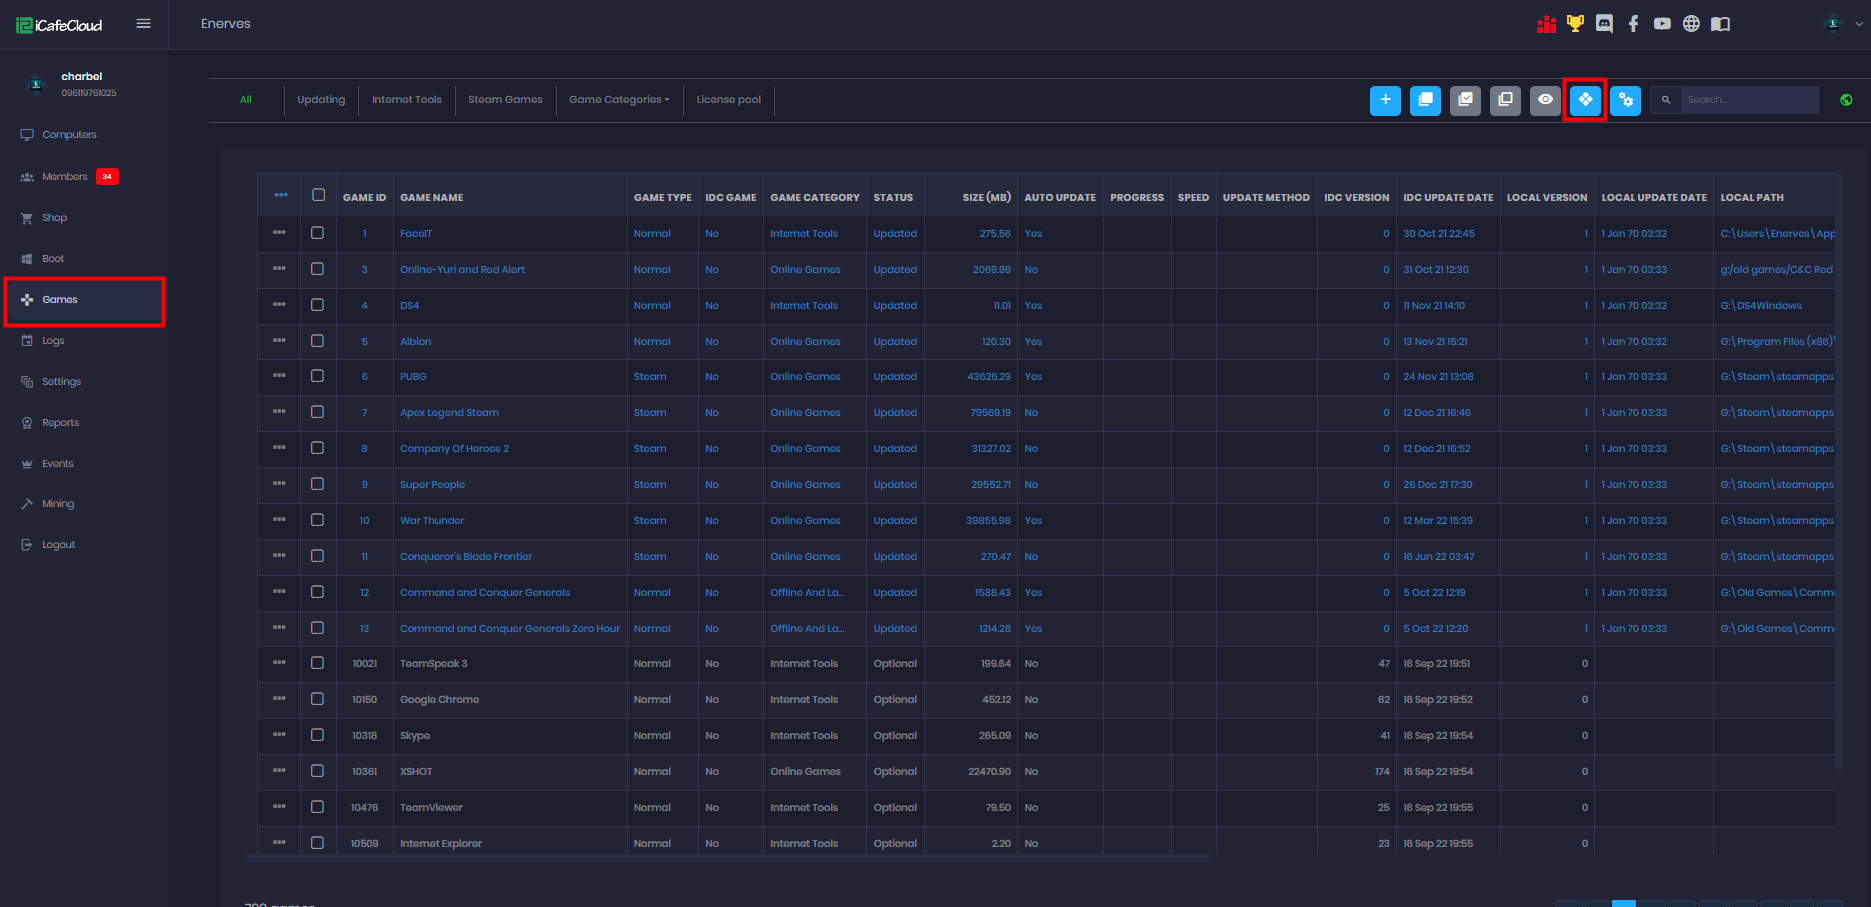Click the yellow trophy icon
The height and width of the screenshot is (907, 1871).
point(1575,24)
